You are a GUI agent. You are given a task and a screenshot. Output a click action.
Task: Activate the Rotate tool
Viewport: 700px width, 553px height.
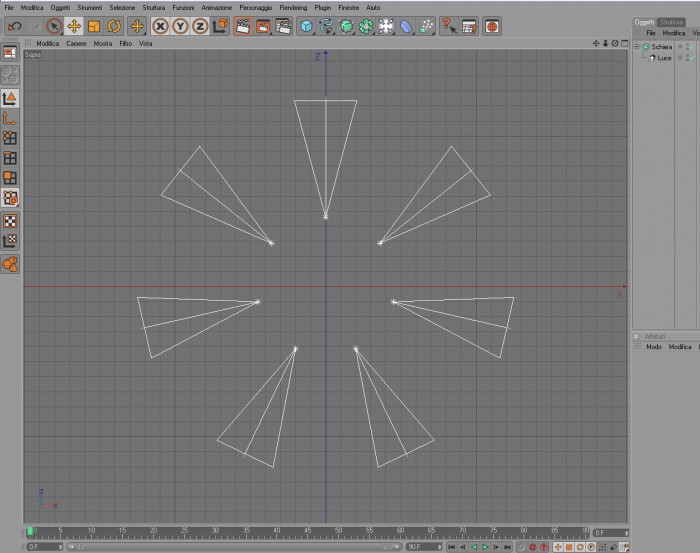click(x=114, y=26)
